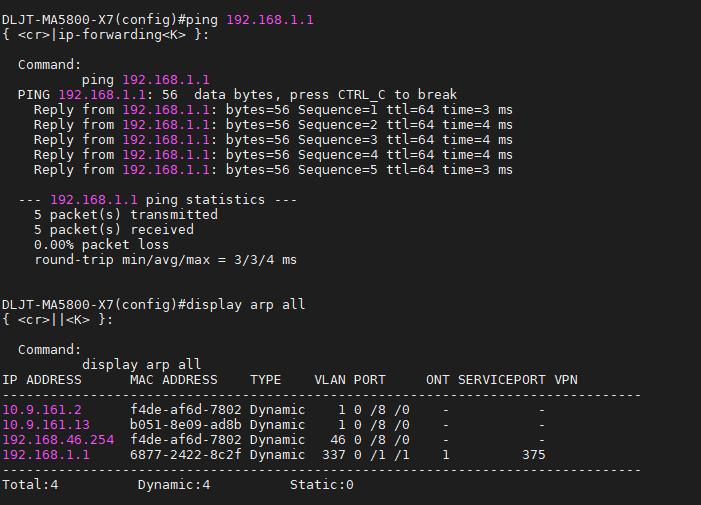
Task: Click IP address 10.9.161.2 in ARP table
Action: [x=42, y=410]
